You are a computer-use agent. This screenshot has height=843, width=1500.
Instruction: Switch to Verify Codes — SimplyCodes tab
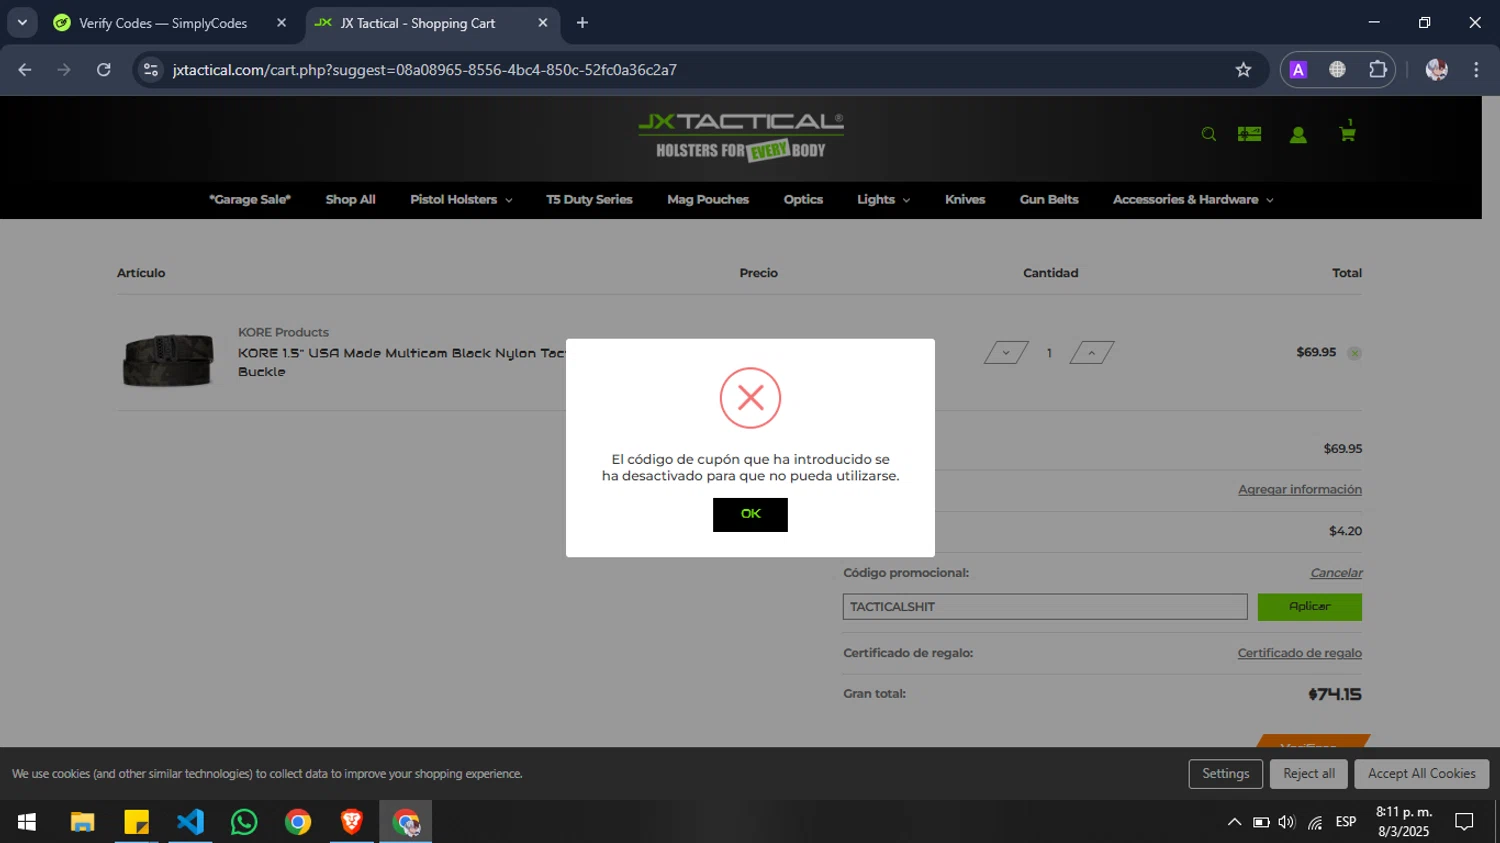[x=163, y=23]
